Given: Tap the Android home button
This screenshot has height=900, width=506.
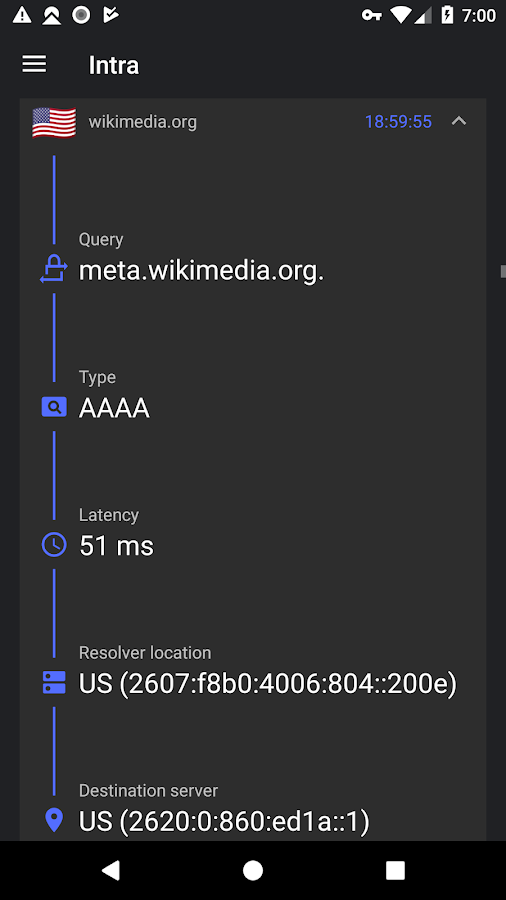Looking at the screenshot, I should (252, 870).
